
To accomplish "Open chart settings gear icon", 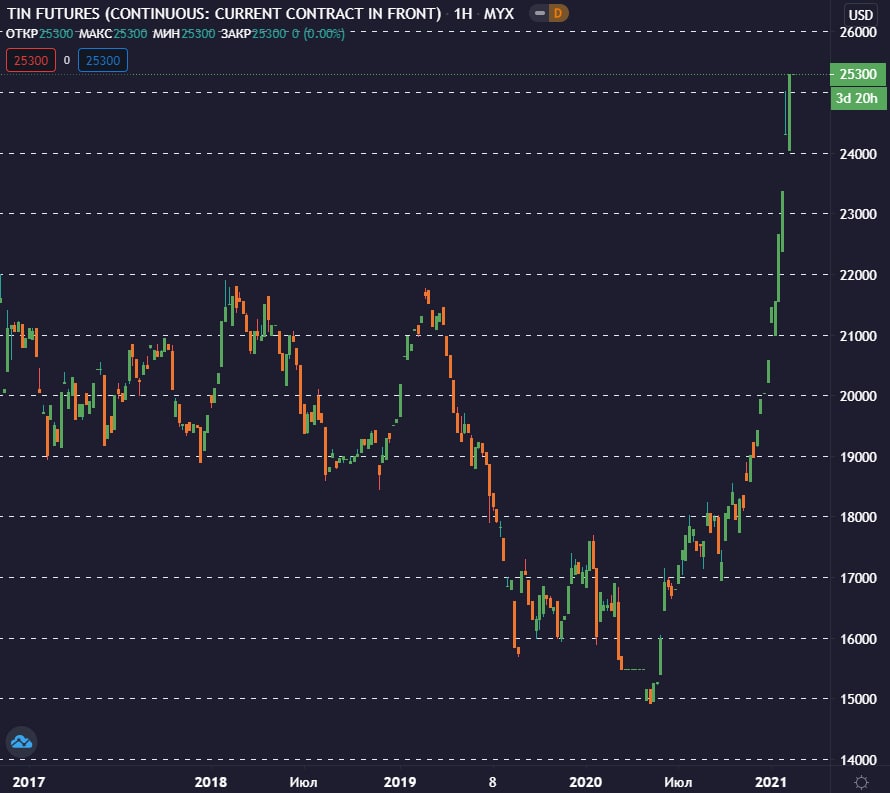I will coord(861,782).
